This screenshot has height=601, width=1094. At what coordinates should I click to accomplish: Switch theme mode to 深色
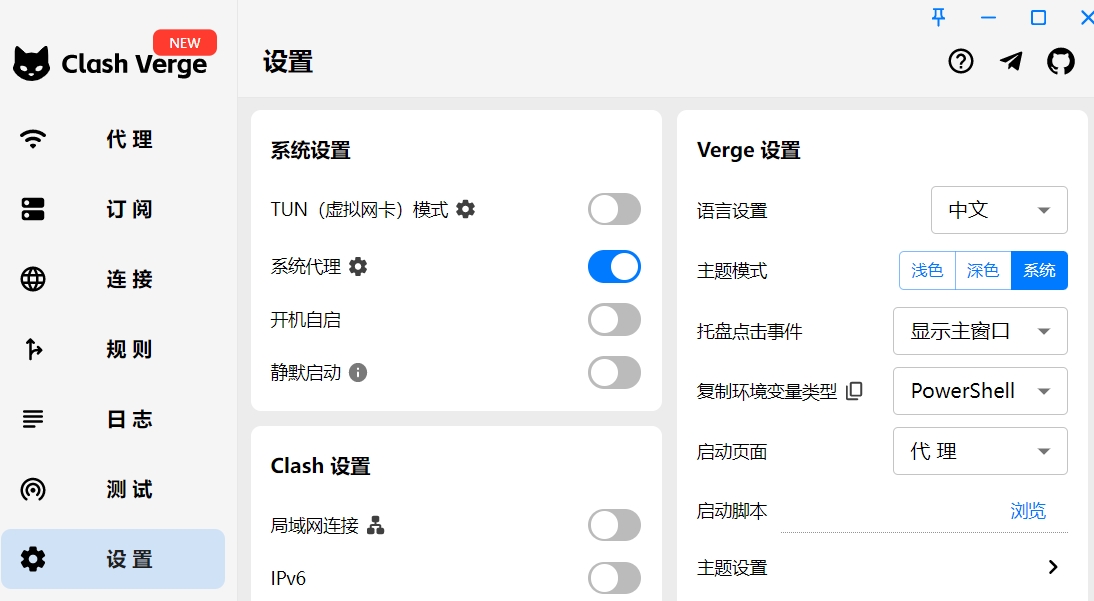coord(982,270)
